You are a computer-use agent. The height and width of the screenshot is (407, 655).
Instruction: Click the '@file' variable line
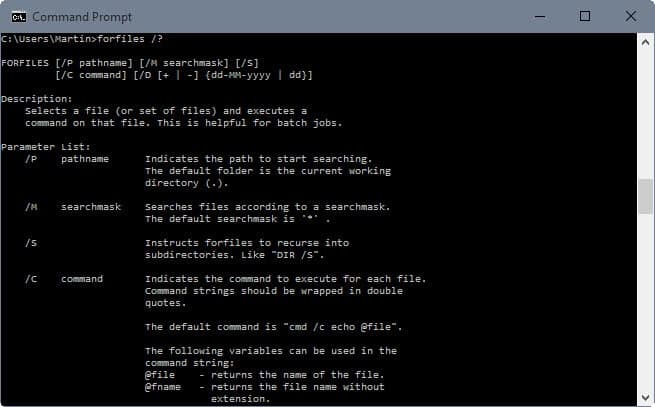[264, 375]
